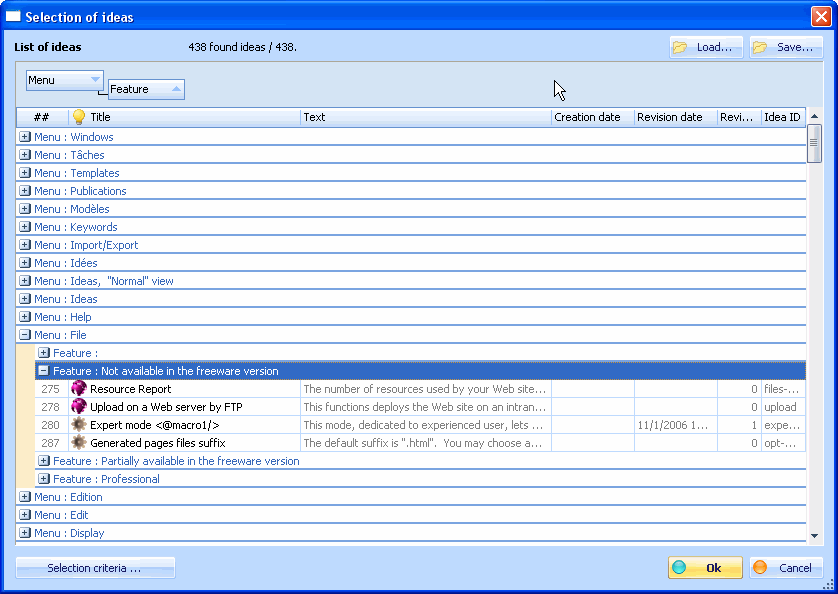Viewport: 838px width, 594px height.
Task: Click the lightbulb icon in the Title column header
Action: pyautogui.click(x=77, y=117)
